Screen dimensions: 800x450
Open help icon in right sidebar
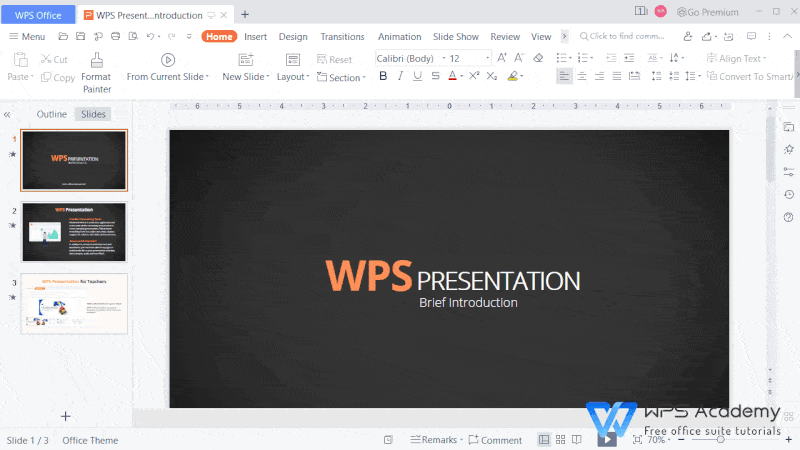789,217
